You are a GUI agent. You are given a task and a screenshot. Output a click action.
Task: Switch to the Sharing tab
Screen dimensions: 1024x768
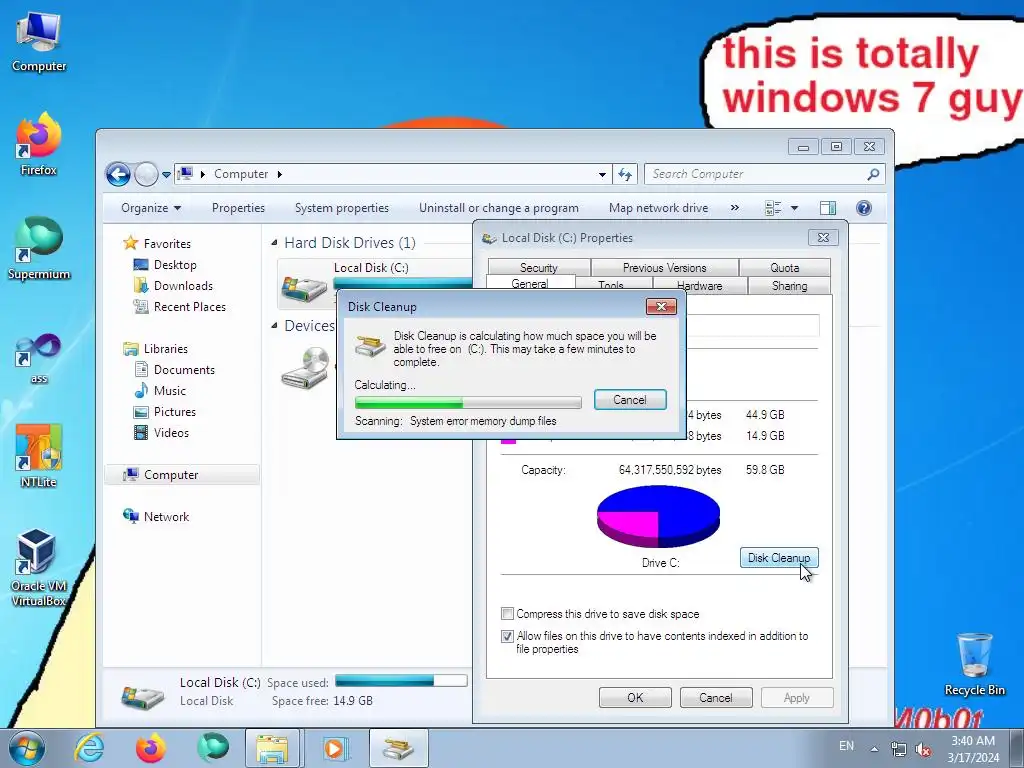789,286
